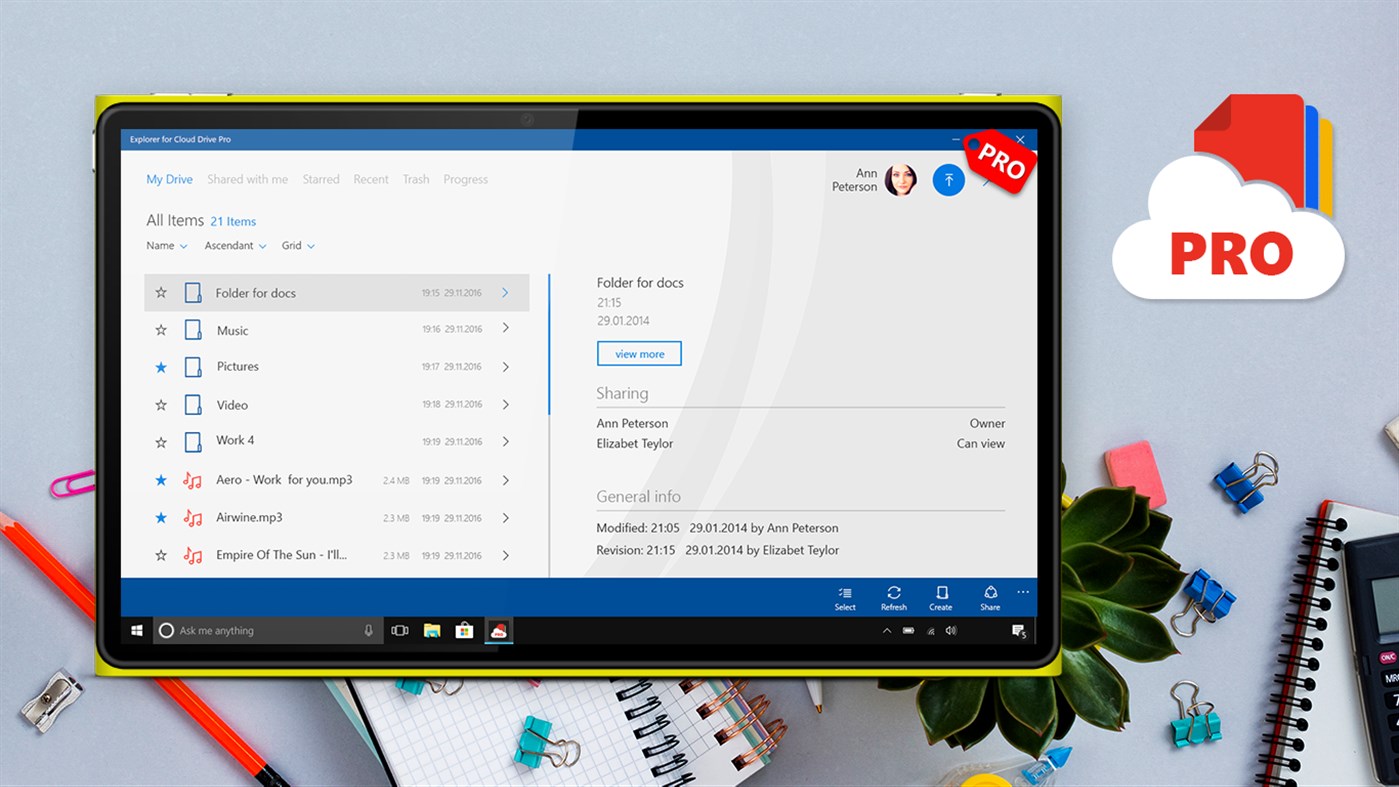Click the folder icon beside Folder for docs
1399x787 pixels.
[x=192, y=292]
